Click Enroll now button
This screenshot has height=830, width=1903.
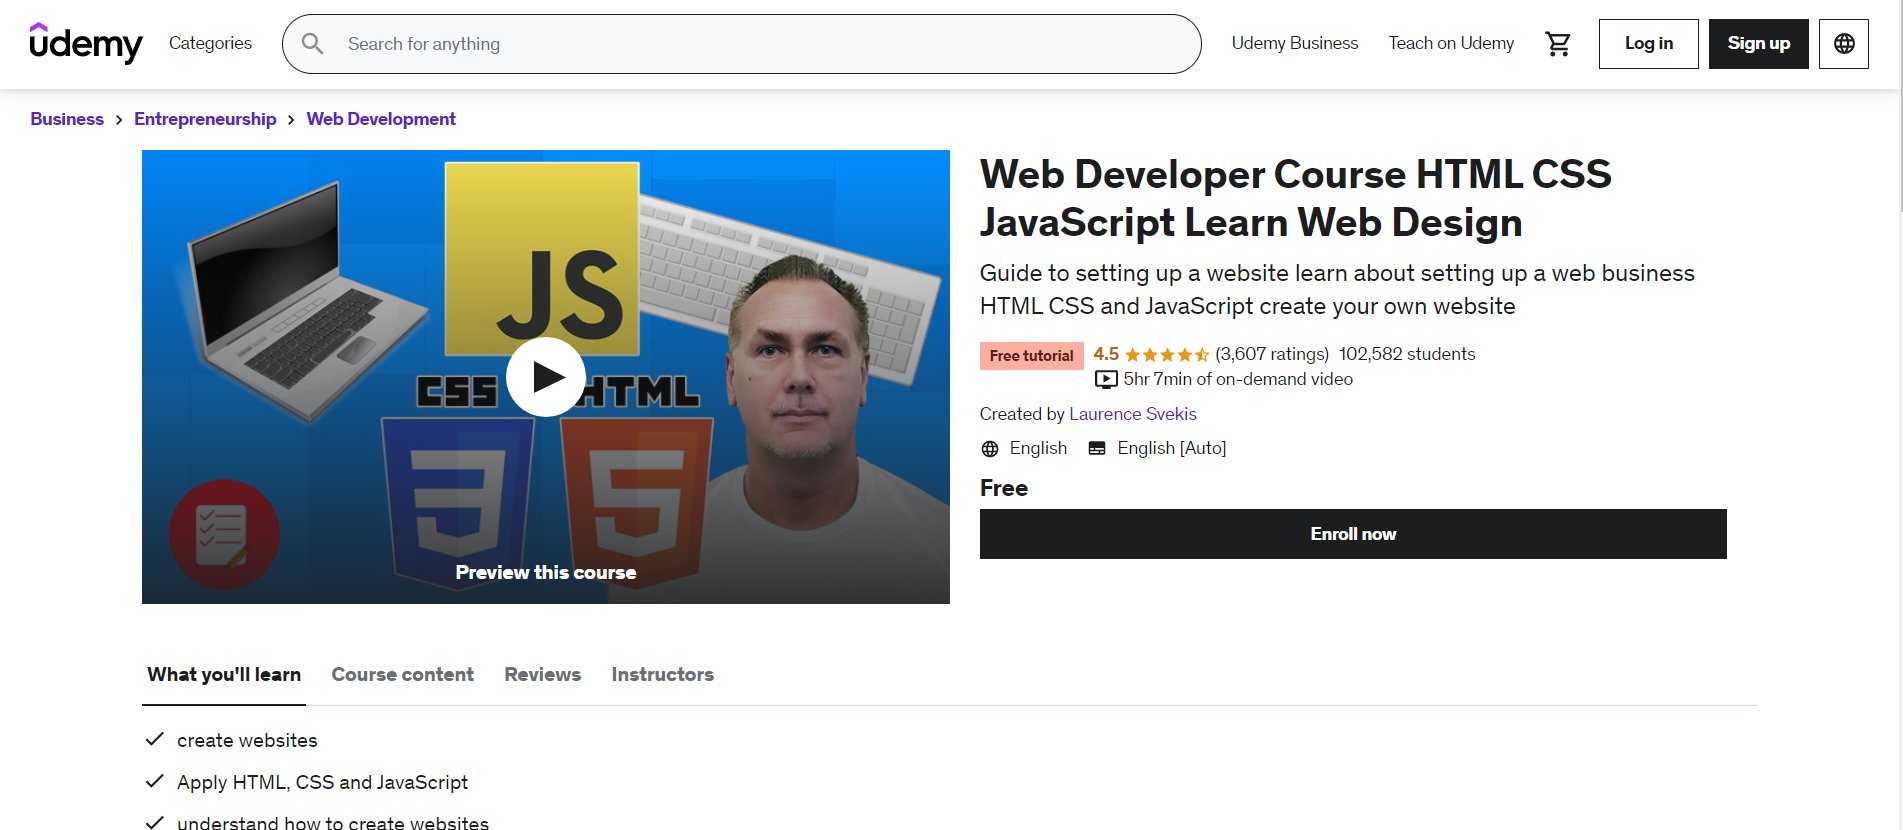point(1353,534)
